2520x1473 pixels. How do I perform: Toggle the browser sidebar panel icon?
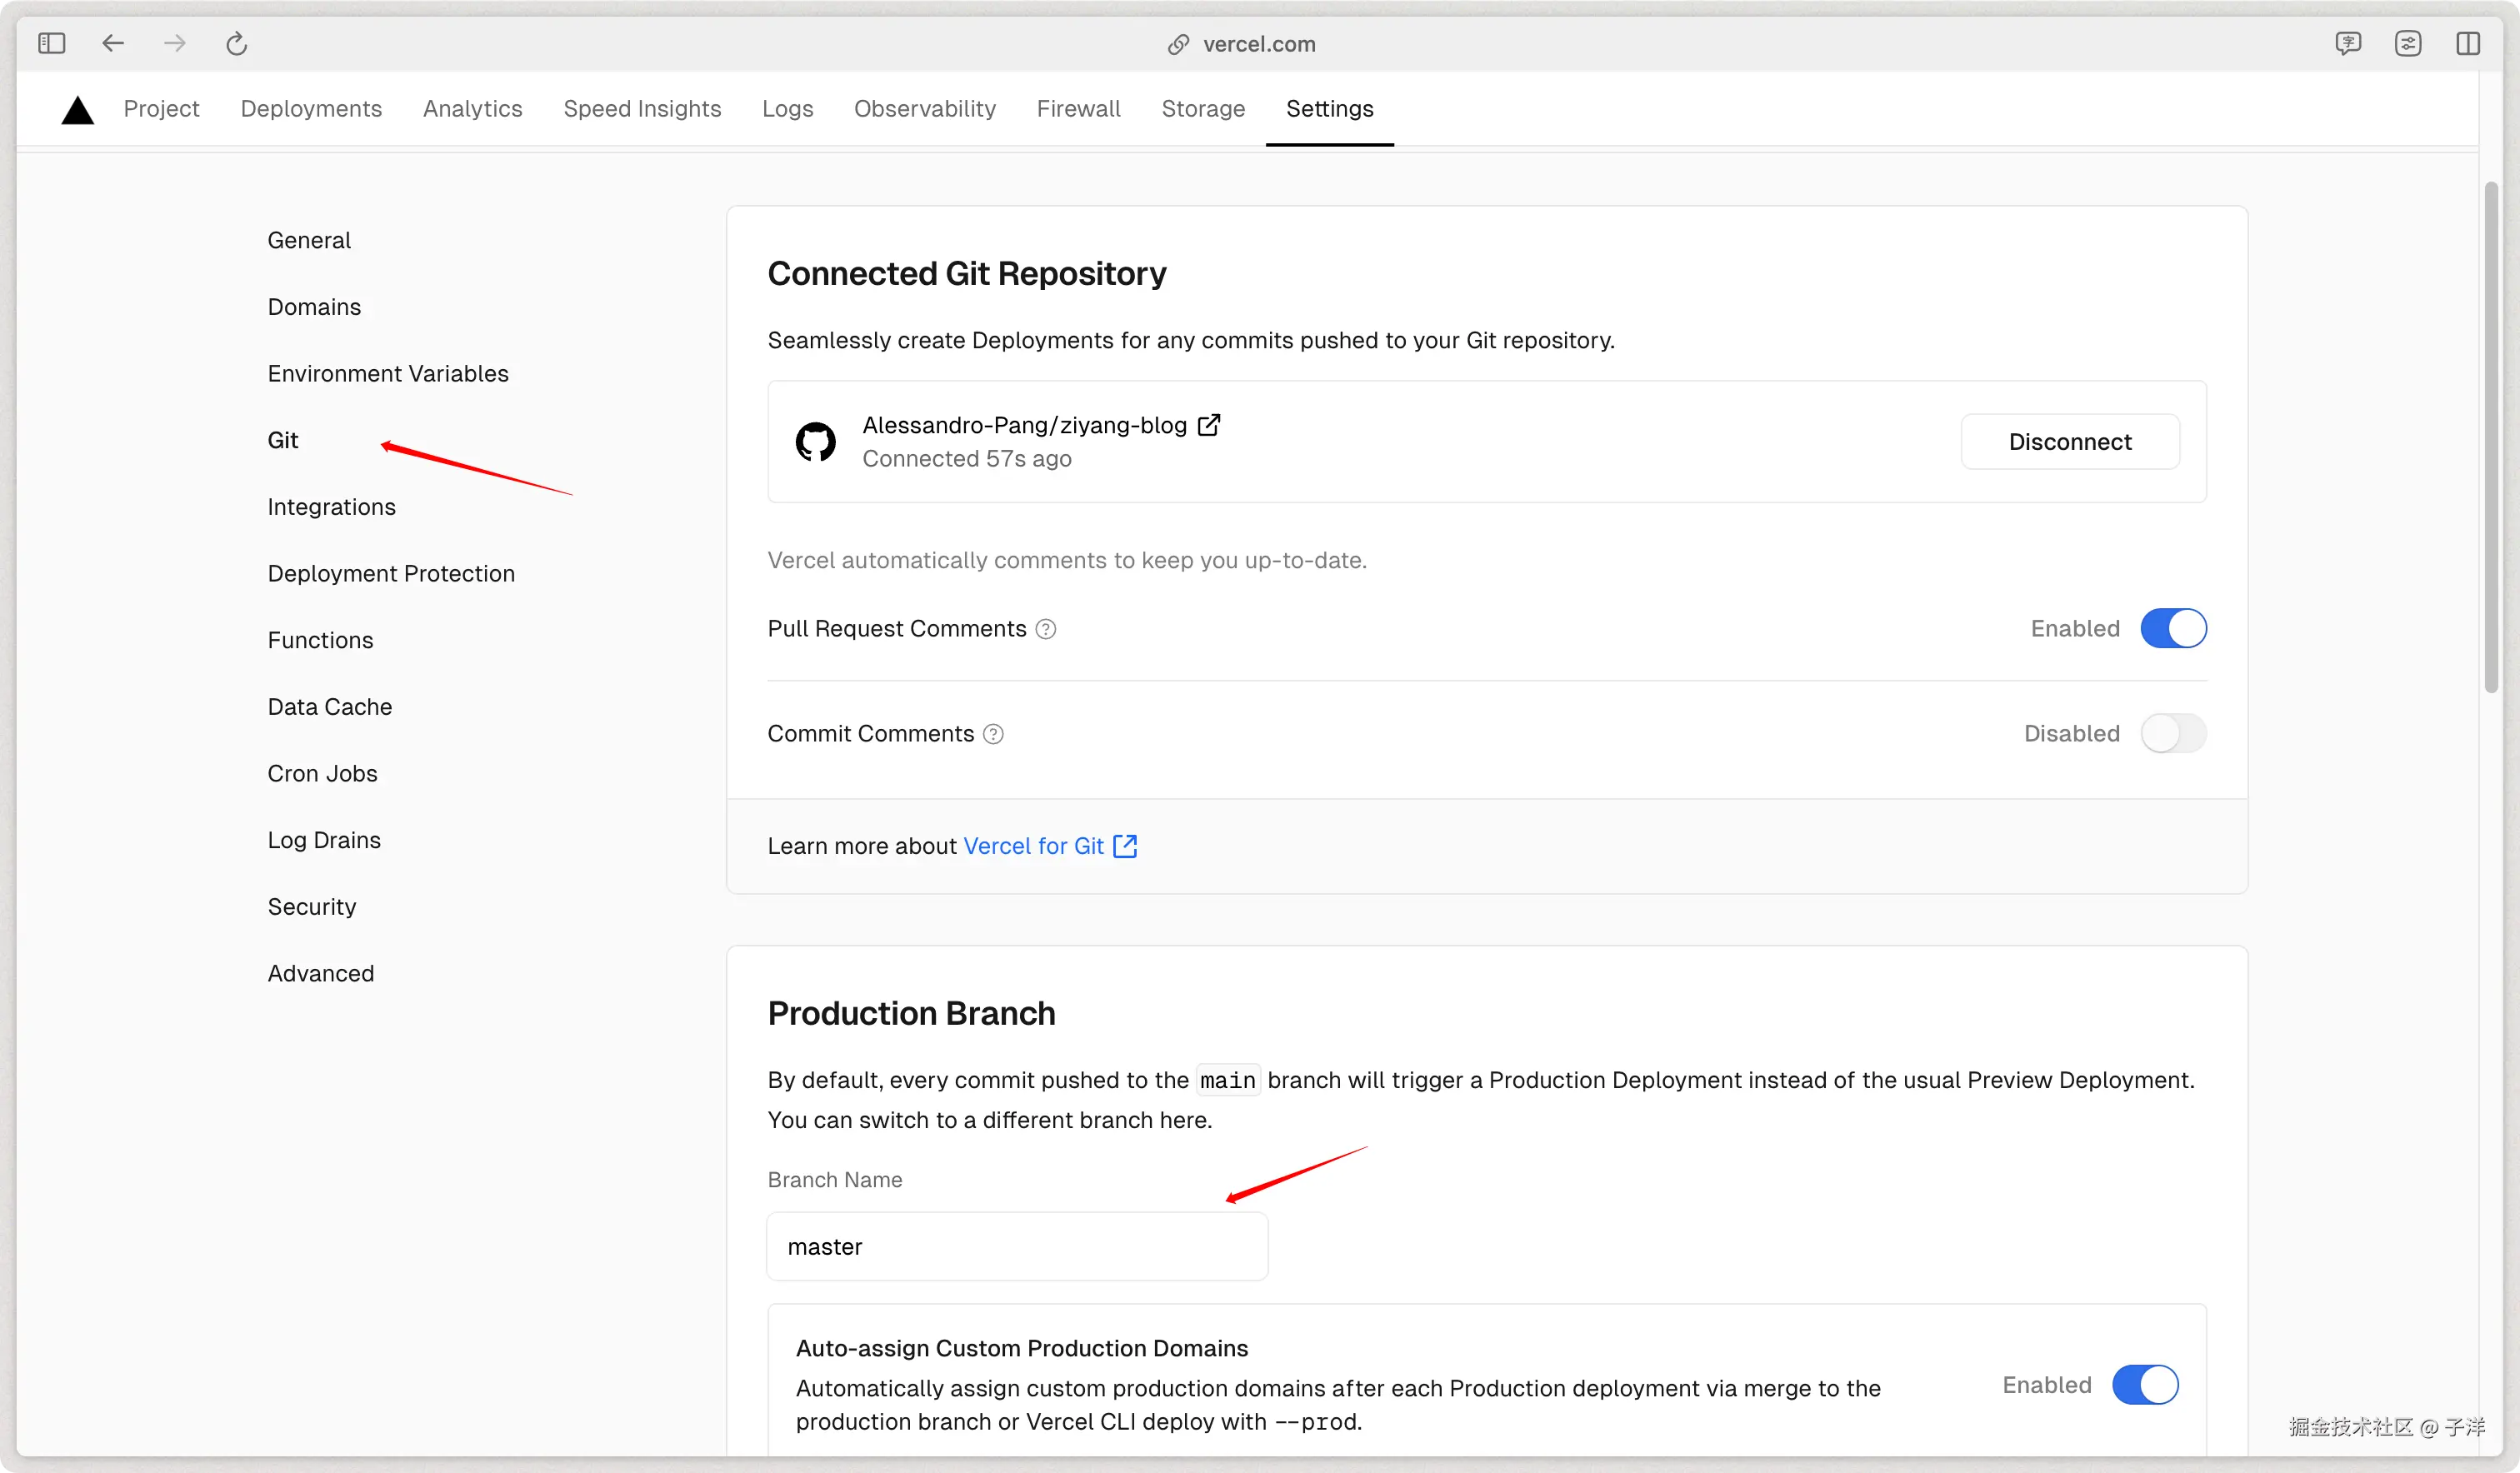pos(52,43)
